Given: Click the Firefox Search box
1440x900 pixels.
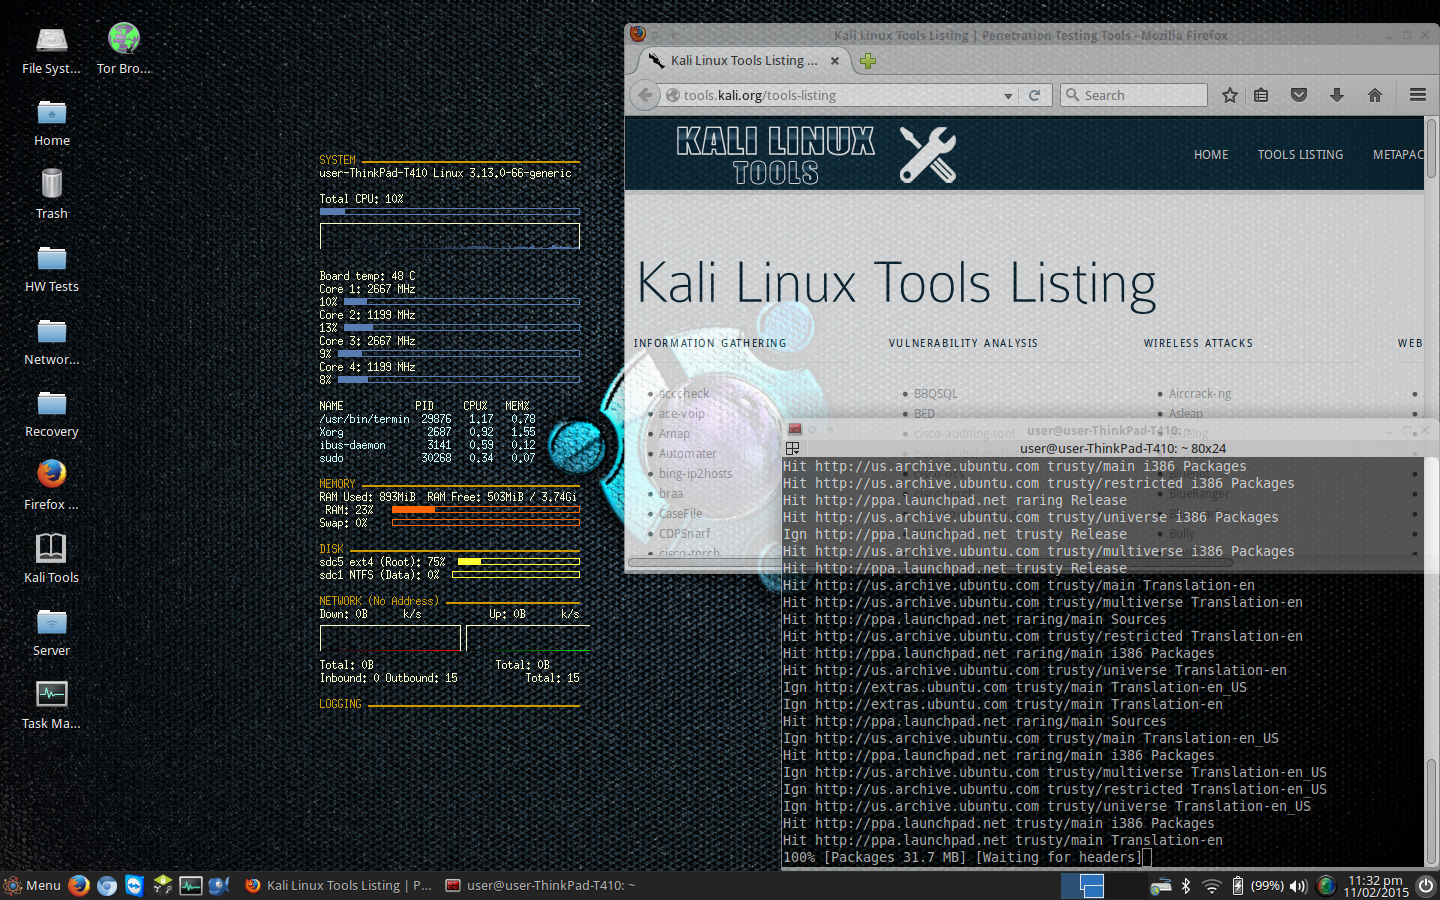Looking at the screenshot, I should point(1134,95).
